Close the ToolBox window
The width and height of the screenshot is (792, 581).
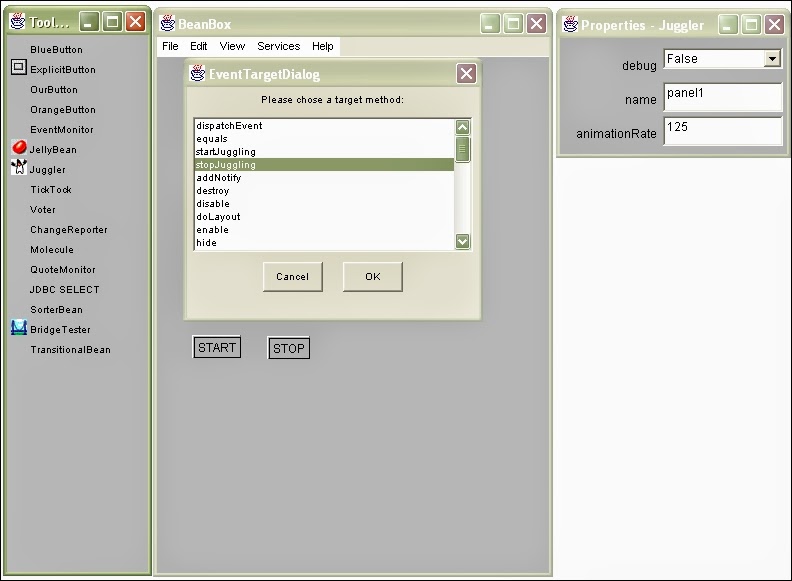pyautogui.click(x=135, y=22)
